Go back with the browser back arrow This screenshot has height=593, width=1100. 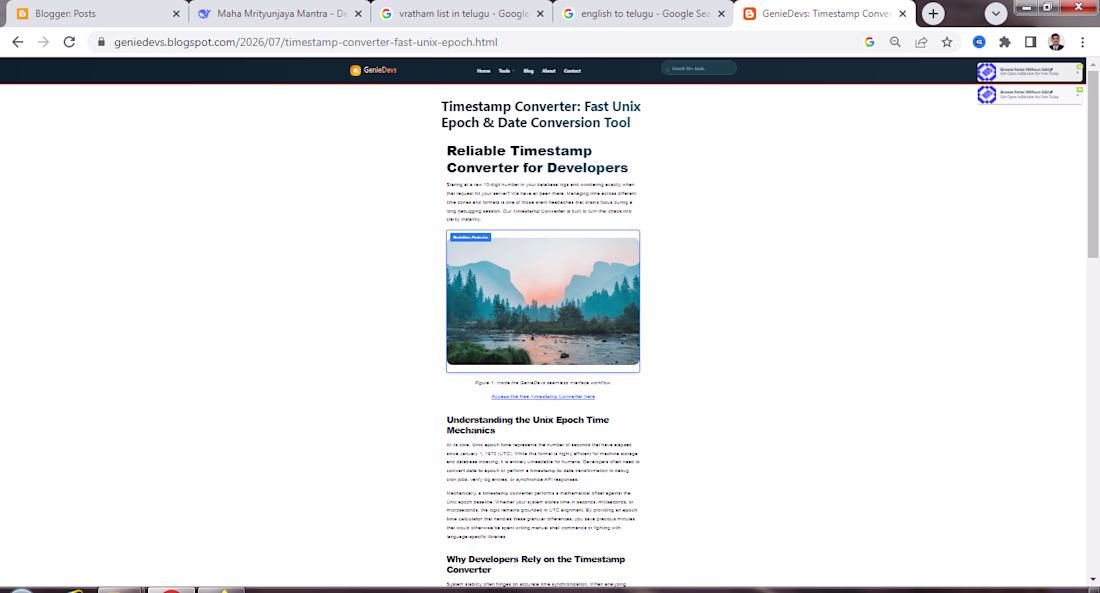point(18,42)
